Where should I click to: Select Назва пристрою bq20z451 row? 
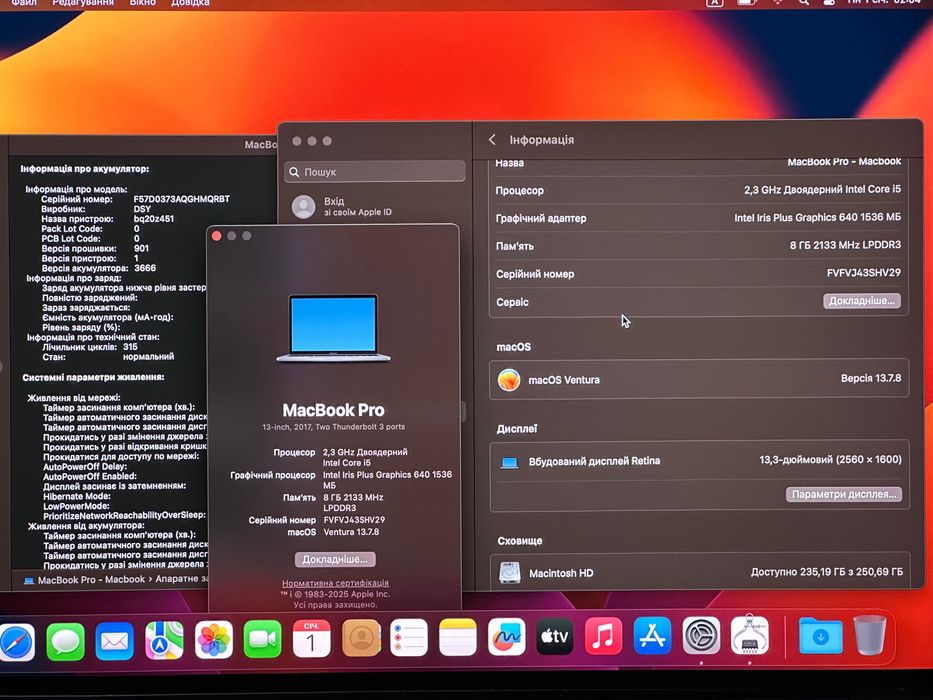108,218
